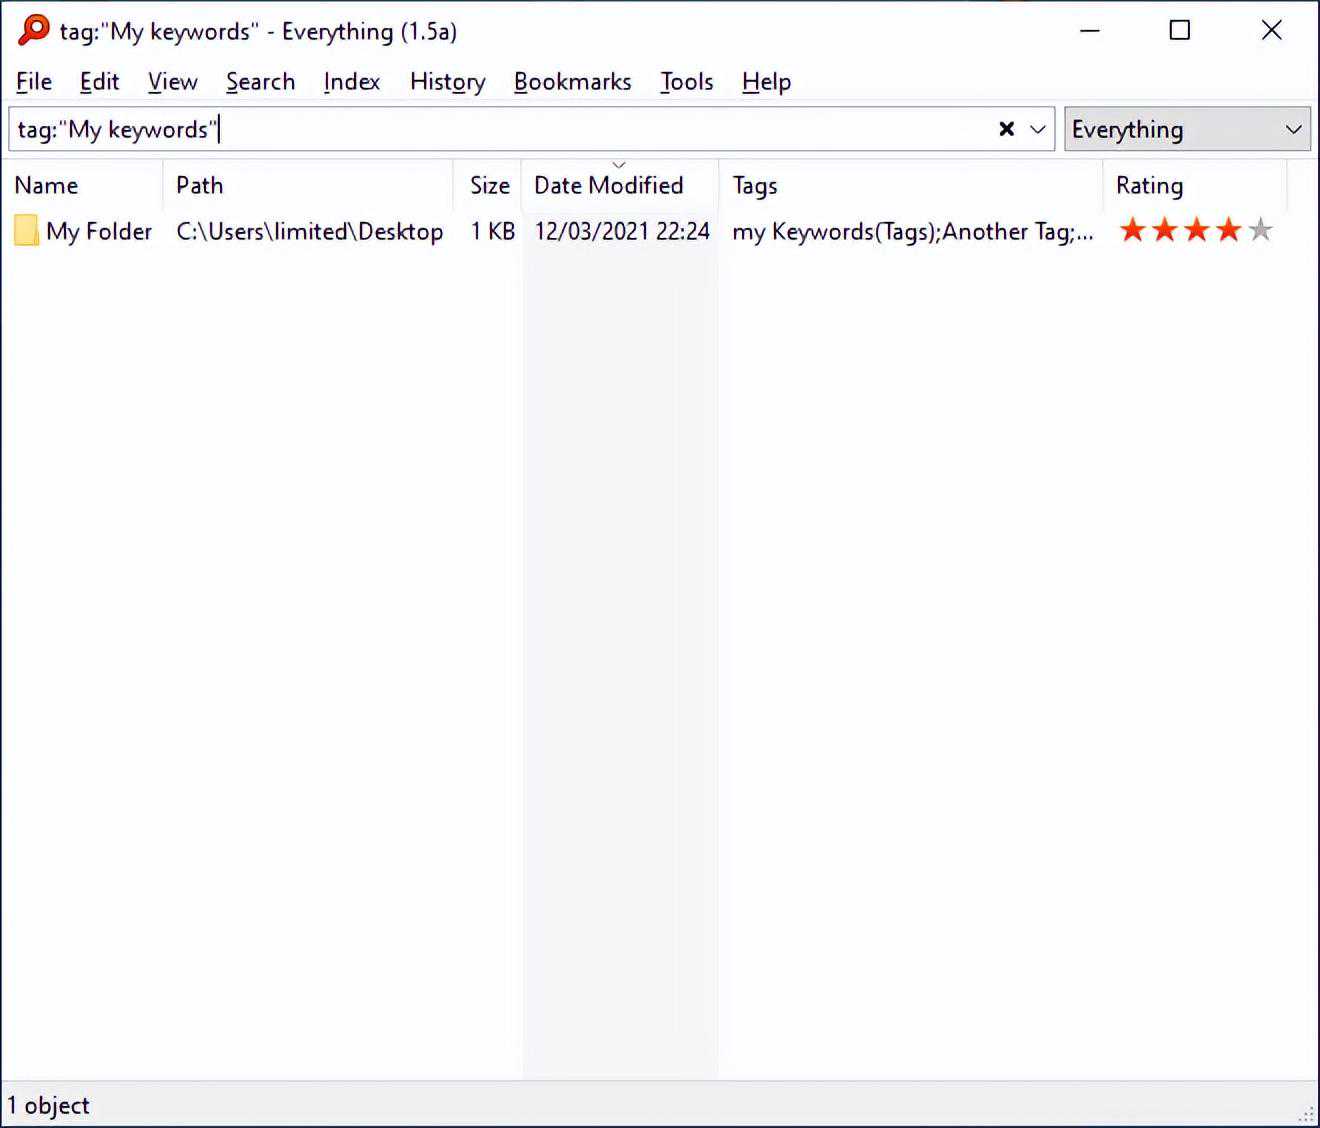
Task: Clear the search box with X icon
Action: point(1006,129)
